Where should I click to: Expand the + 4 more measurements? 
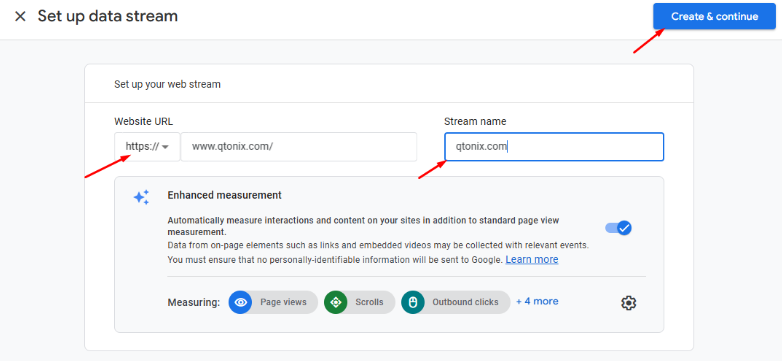point(537,301)
